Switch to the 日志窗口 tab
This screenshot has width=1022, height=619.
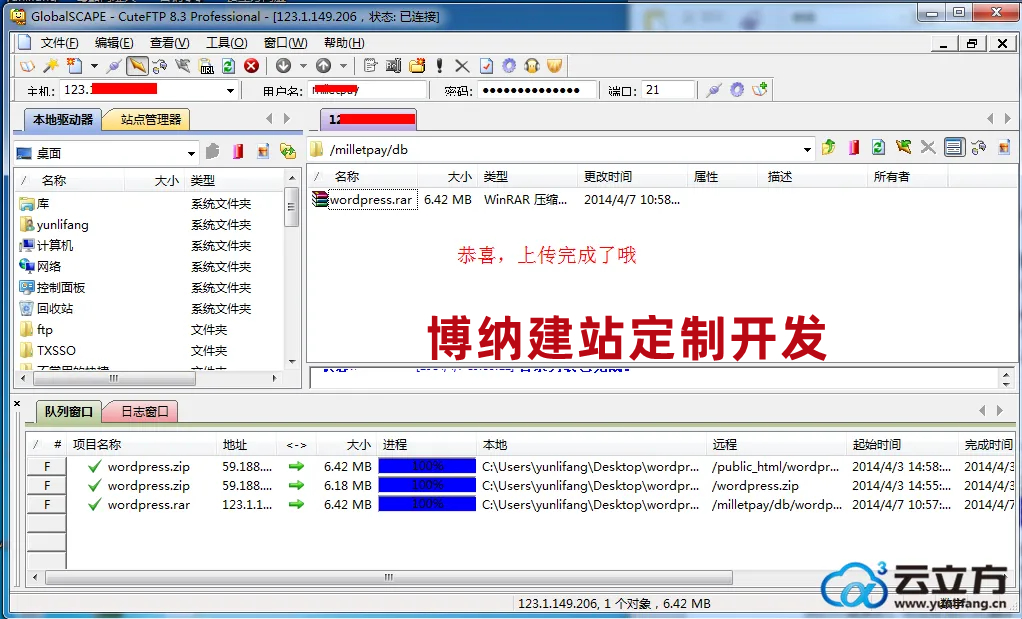point(144,411)
